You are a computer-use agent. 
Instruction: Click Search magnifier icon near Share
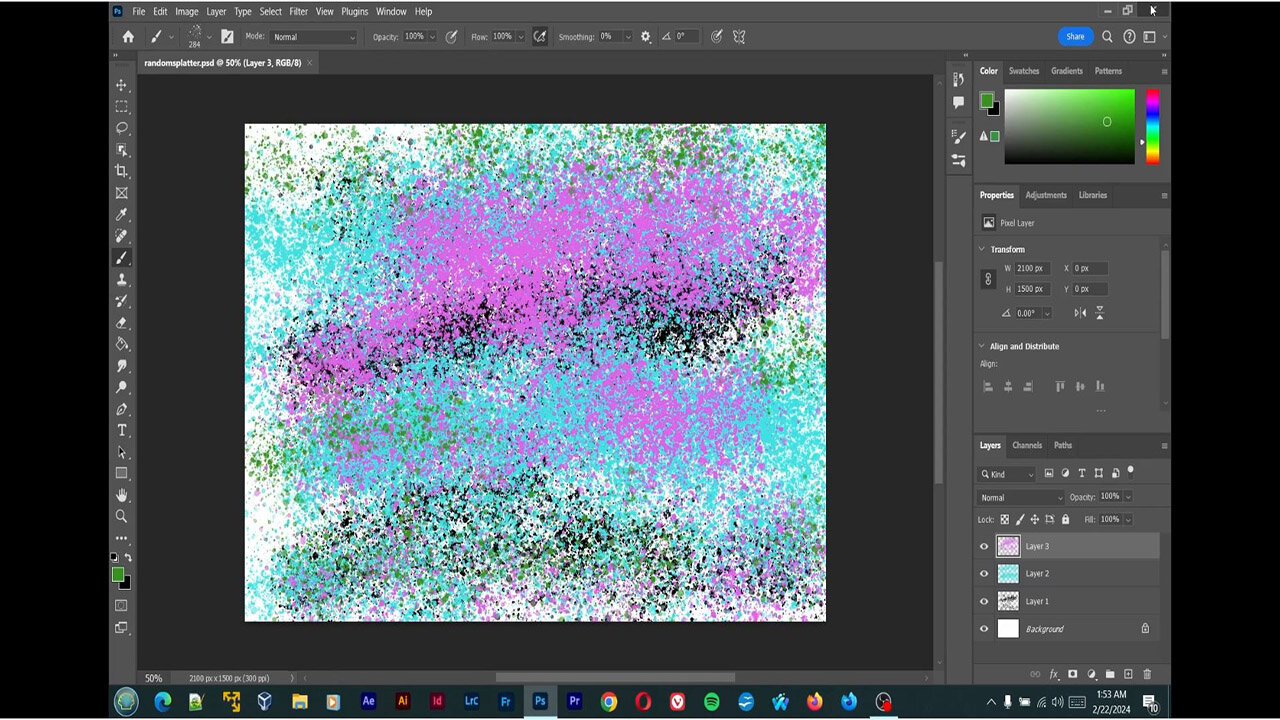tap(1107, 36)
